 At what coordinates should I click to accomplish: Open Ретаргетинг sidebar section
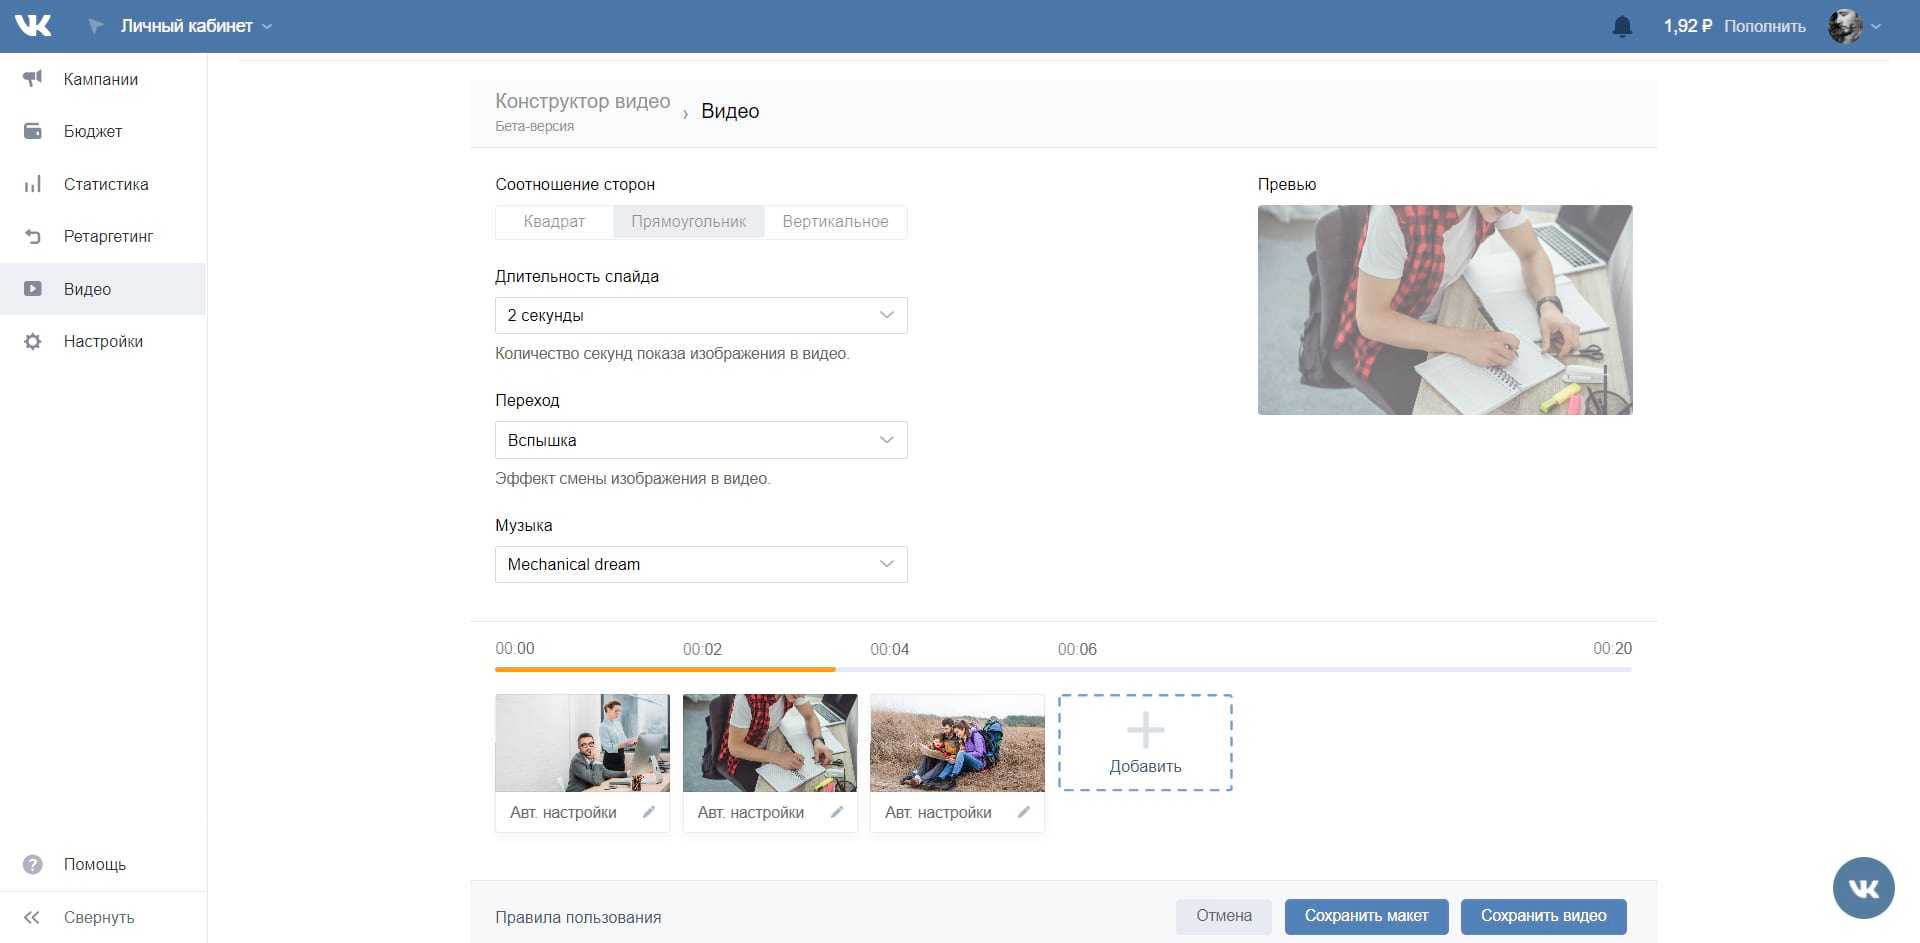(108, 237)
